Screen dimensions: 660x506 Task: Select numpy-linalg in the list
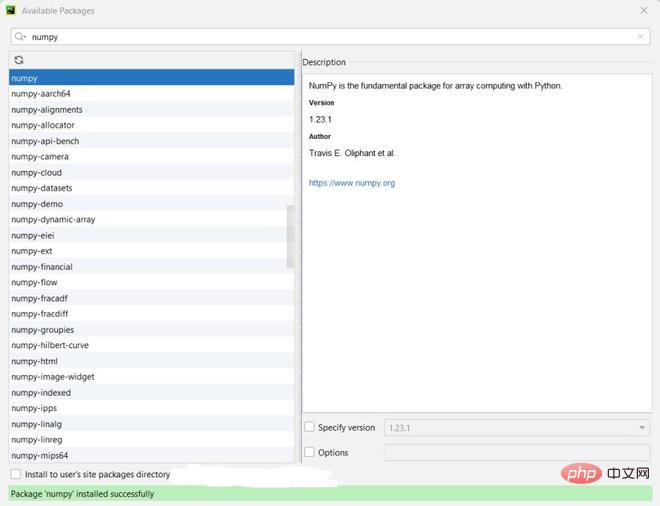pos(152,424)
